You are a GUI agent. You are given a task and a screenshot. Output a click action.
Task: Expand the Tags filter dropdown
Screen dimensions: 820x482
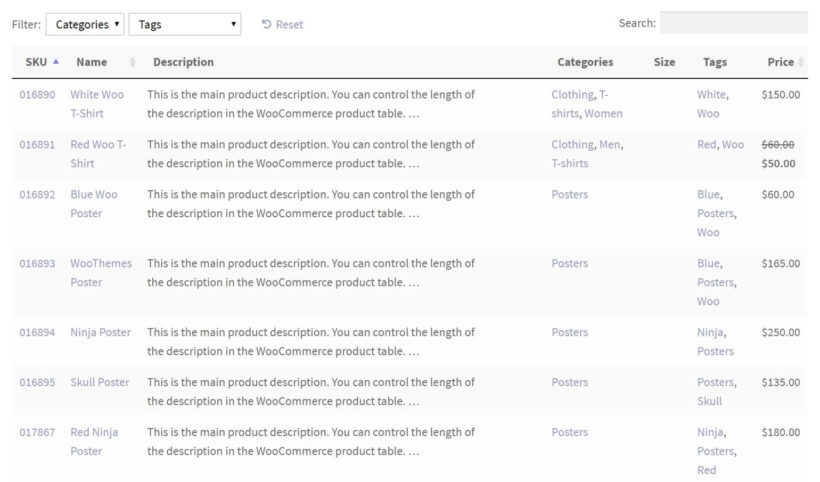pos(184,24)
